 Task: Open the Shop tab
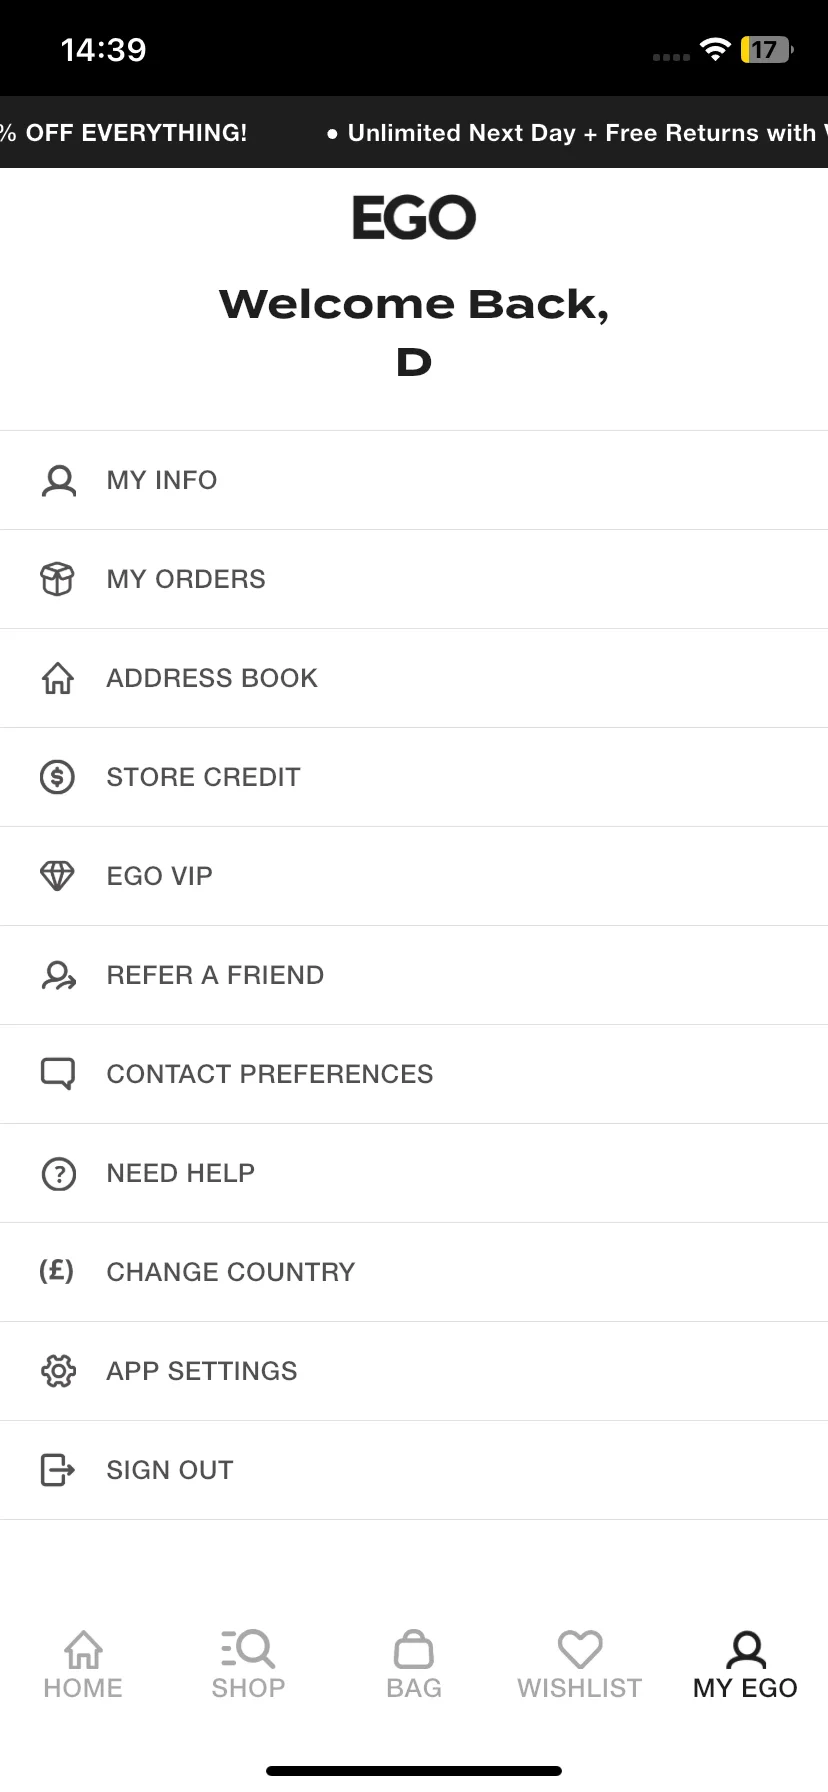248,1665
